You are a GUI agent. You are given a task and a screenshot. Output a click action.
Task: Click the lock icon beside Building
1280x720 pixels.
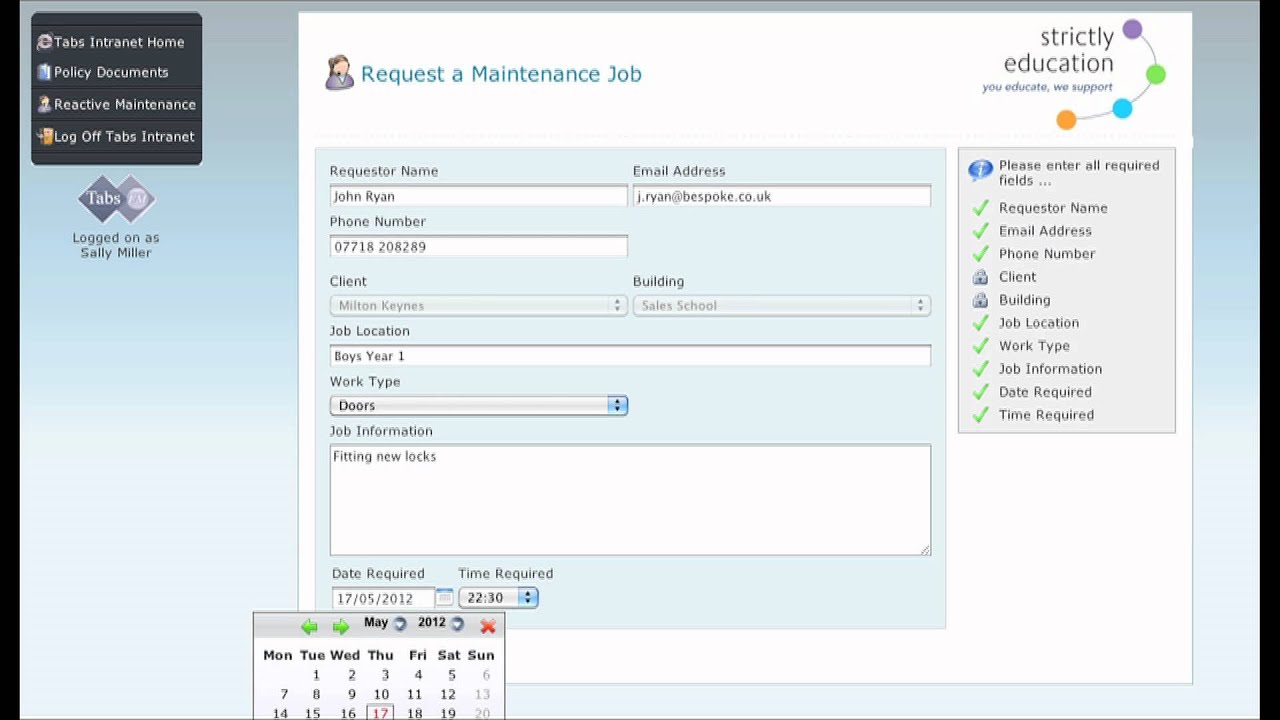point(980,300)
